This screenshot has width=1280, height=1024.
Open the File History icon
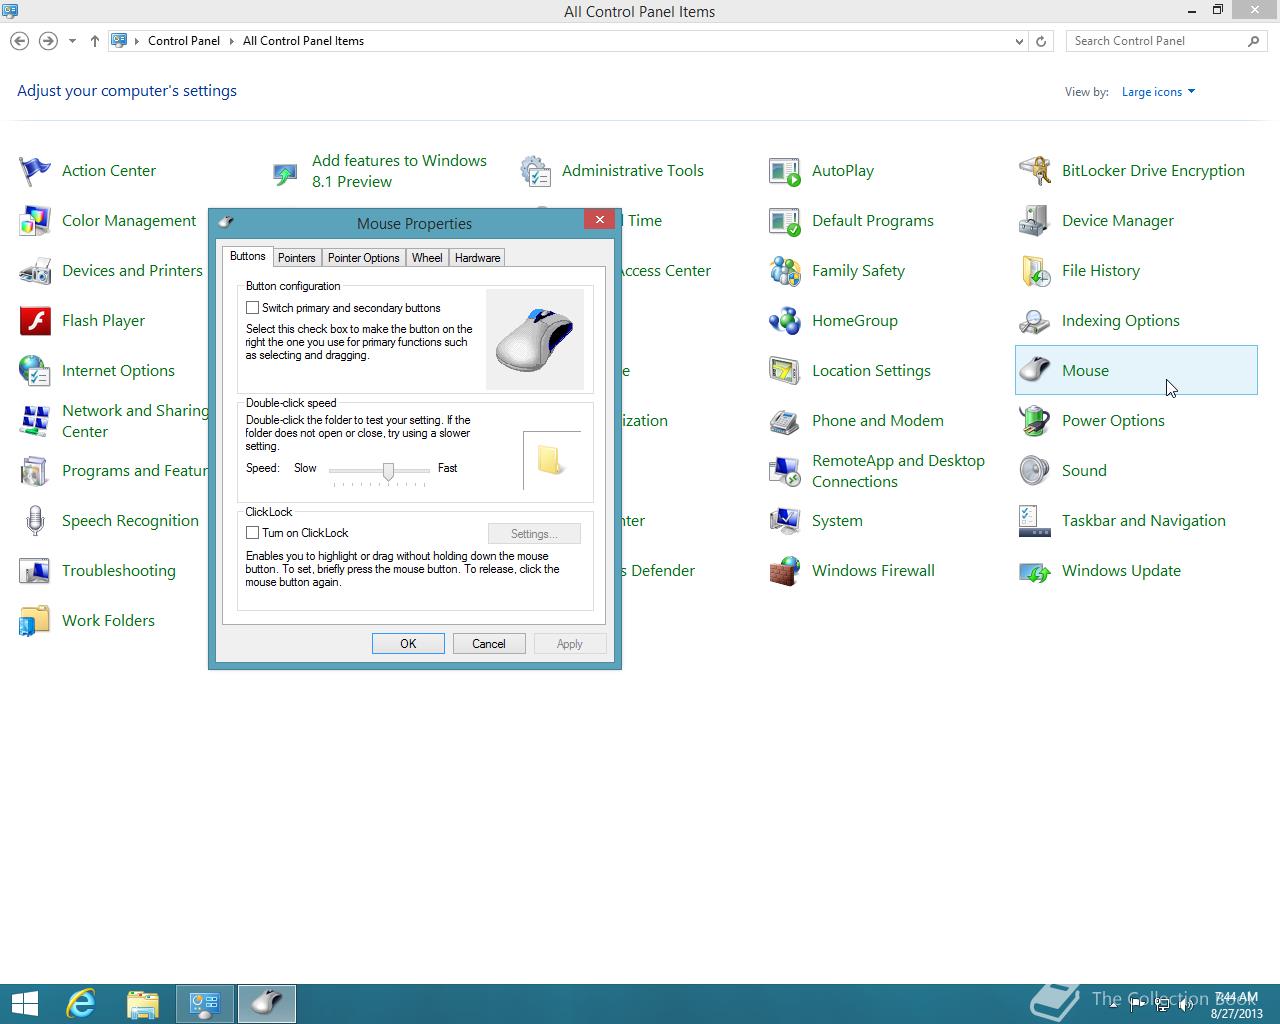(x=1035, y=271)
